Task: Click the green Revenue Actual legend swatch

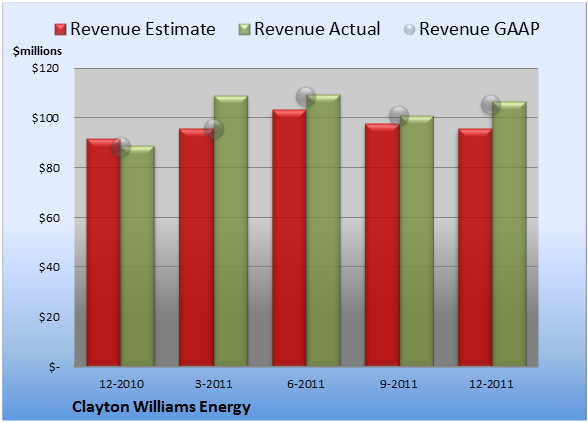Action: [x=244, y=30]
